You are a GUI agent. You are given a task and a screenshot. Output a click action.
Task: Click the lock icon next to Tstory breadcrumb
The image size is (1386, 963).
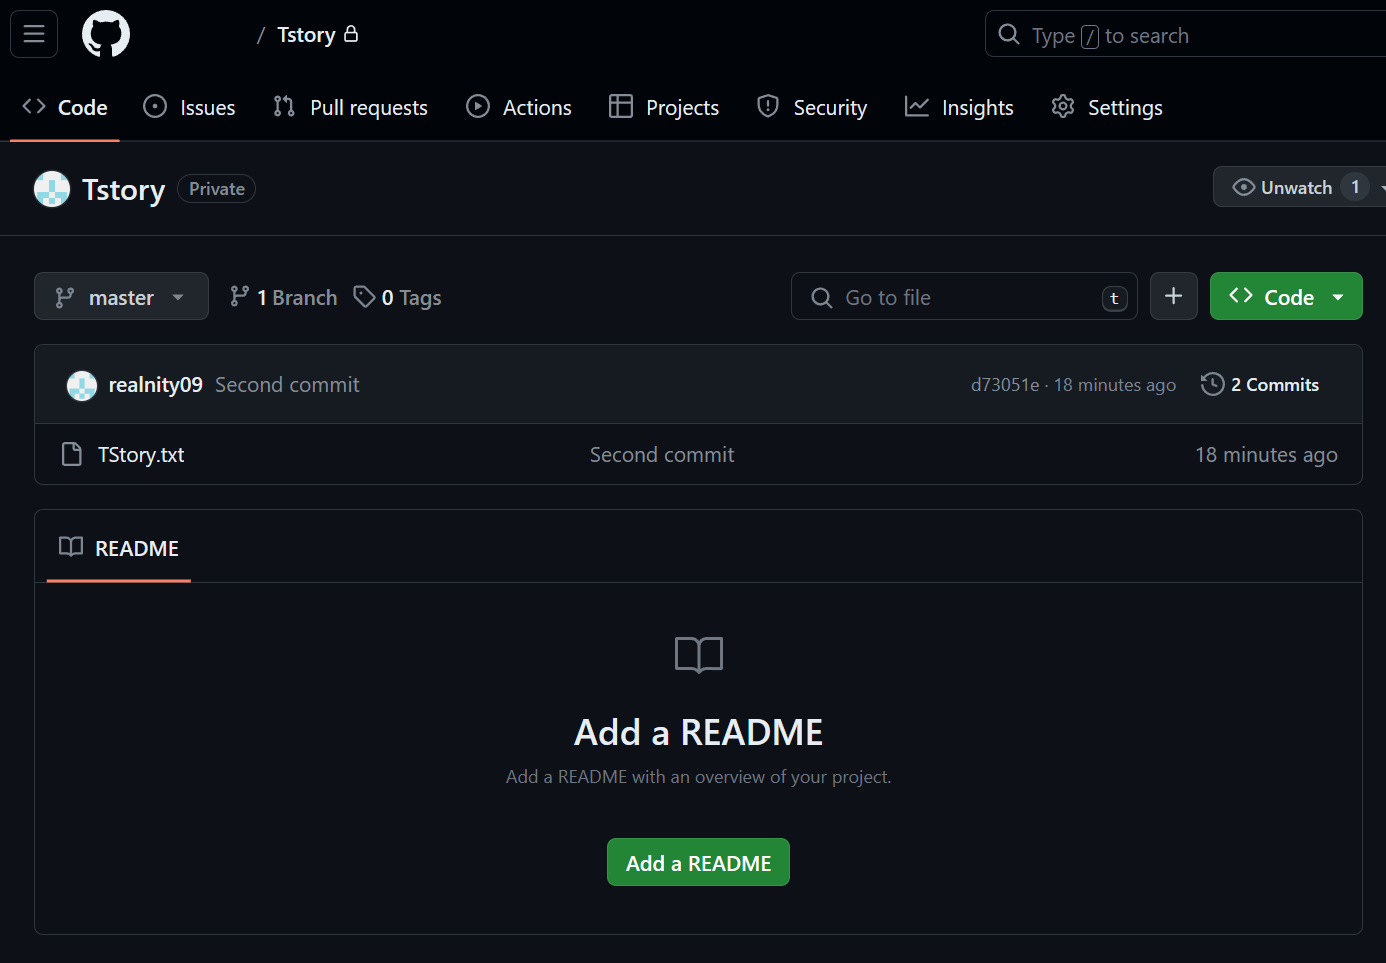[x=351, y=34]
